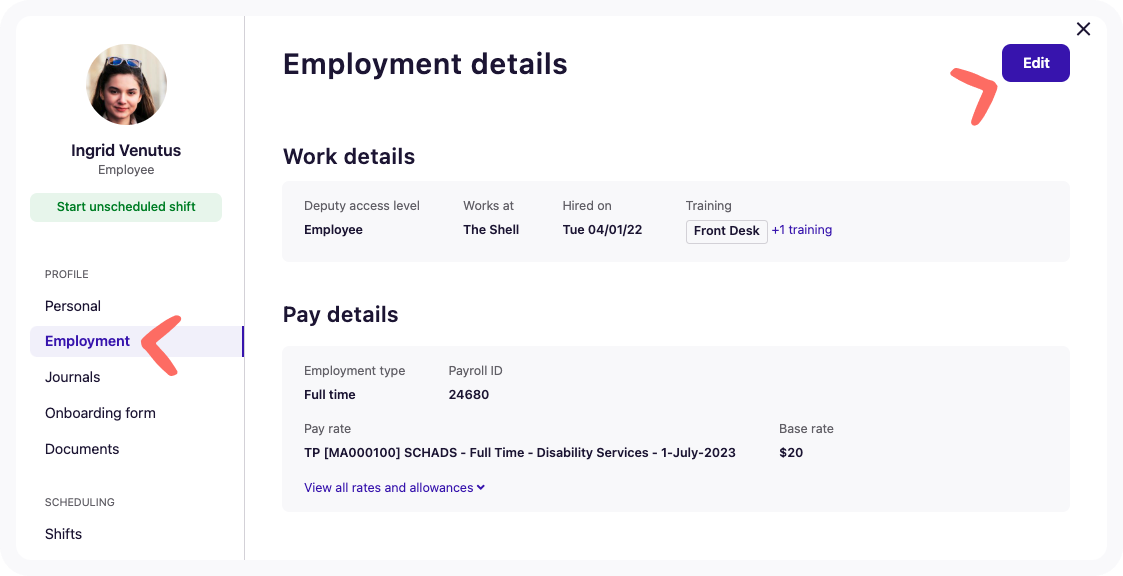Viewport: 1123px width, 576px height.
Task: Click the Edit button for employment details
Action: tap(1035, 62)
